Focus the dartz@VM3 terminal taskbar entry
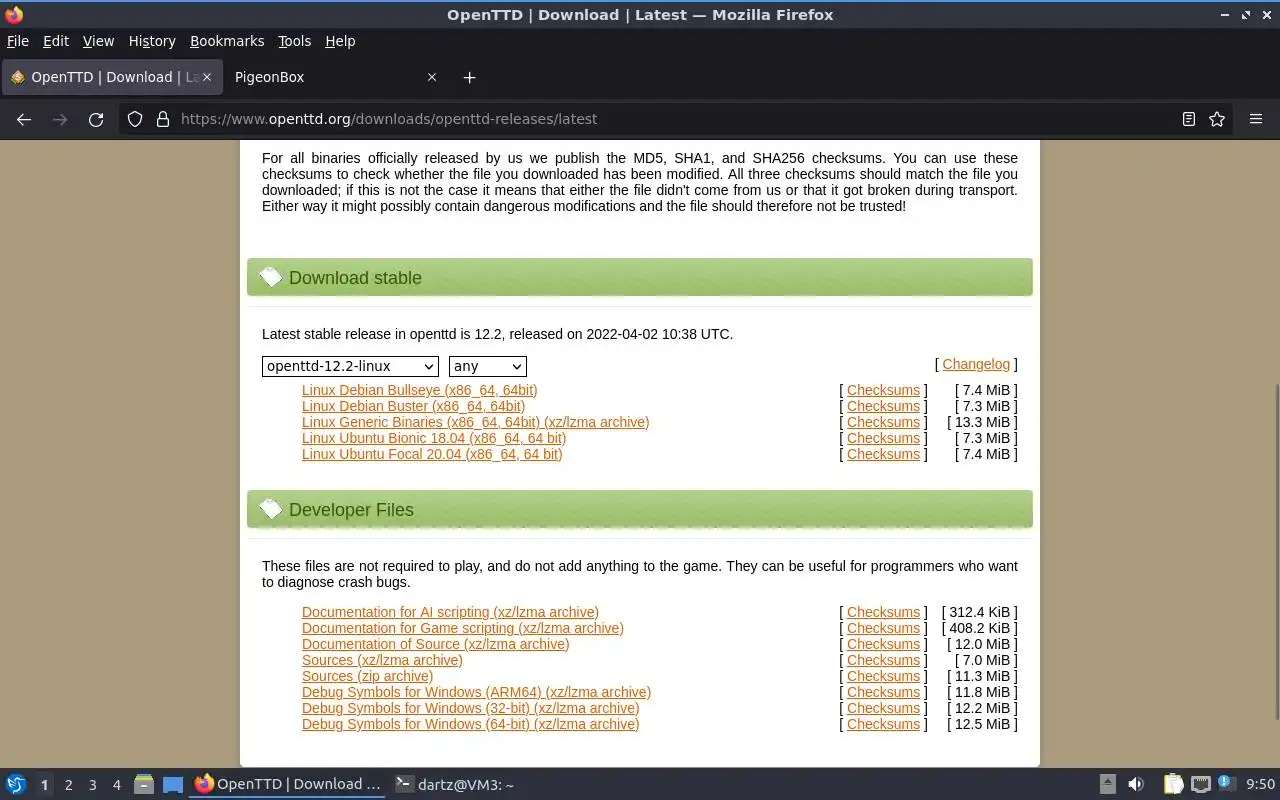Screen dimensions: 1280x800 click(455, 785)
